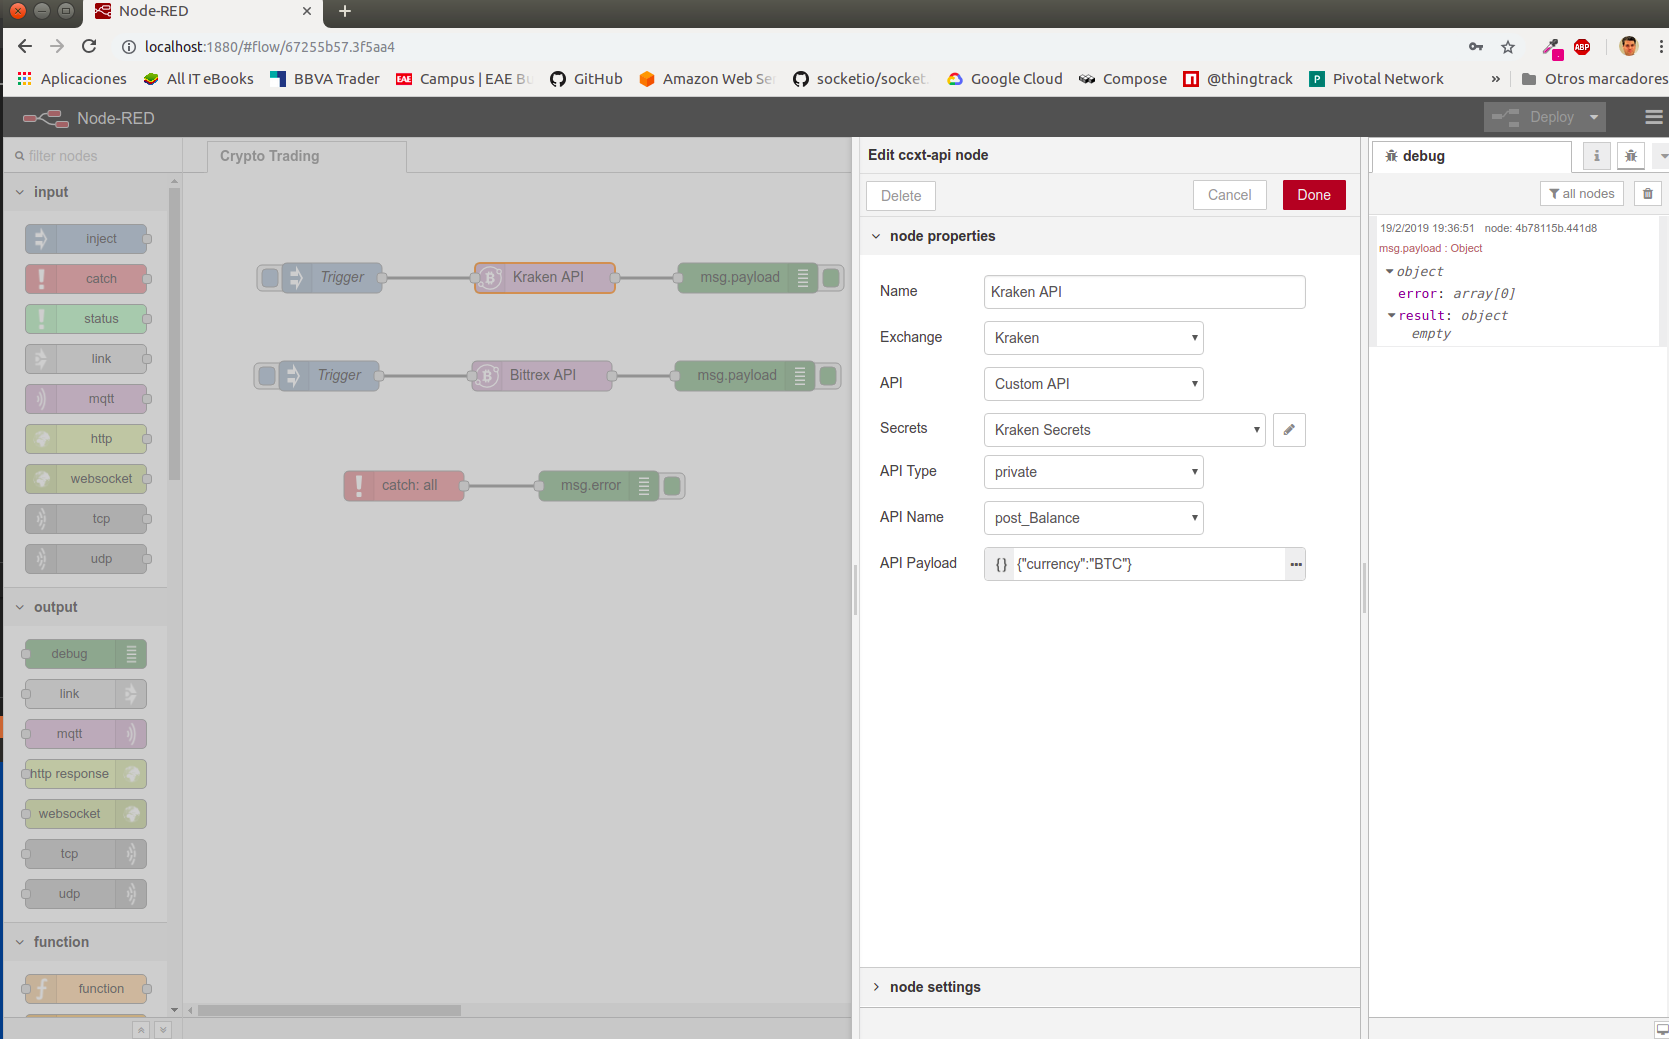Select the input mqtt node in palette
Screen dimensions: 1669x1039
(87, 399)
